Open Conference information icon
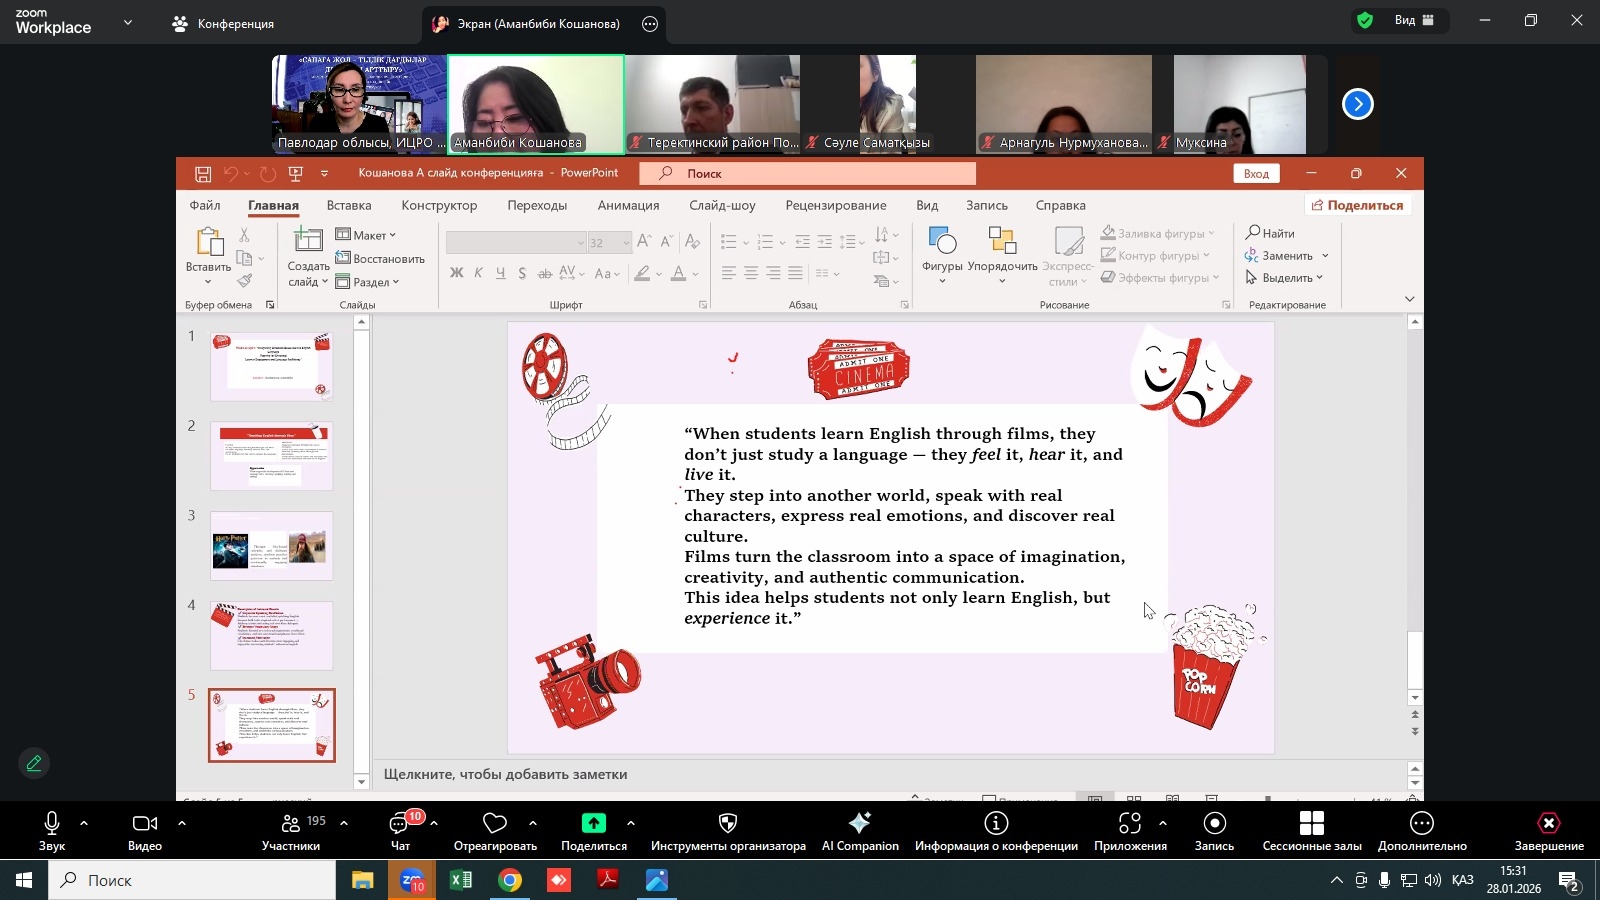The height and width of the screenshot is (900, 1600). [996, 823]
